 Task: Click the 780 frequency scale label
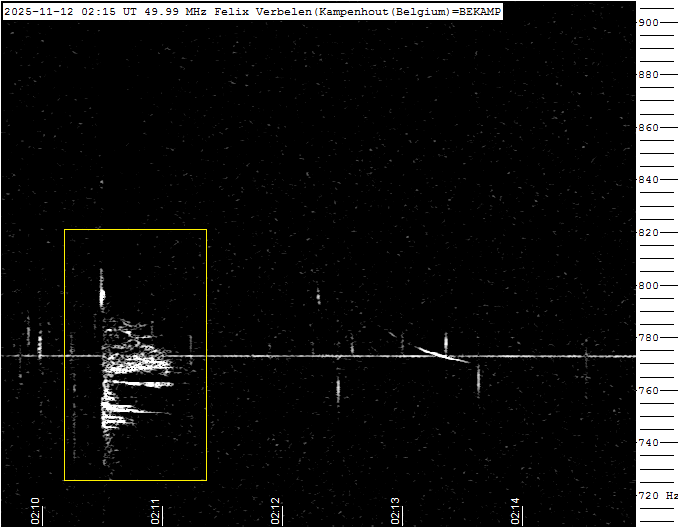[x=648, y=338]
